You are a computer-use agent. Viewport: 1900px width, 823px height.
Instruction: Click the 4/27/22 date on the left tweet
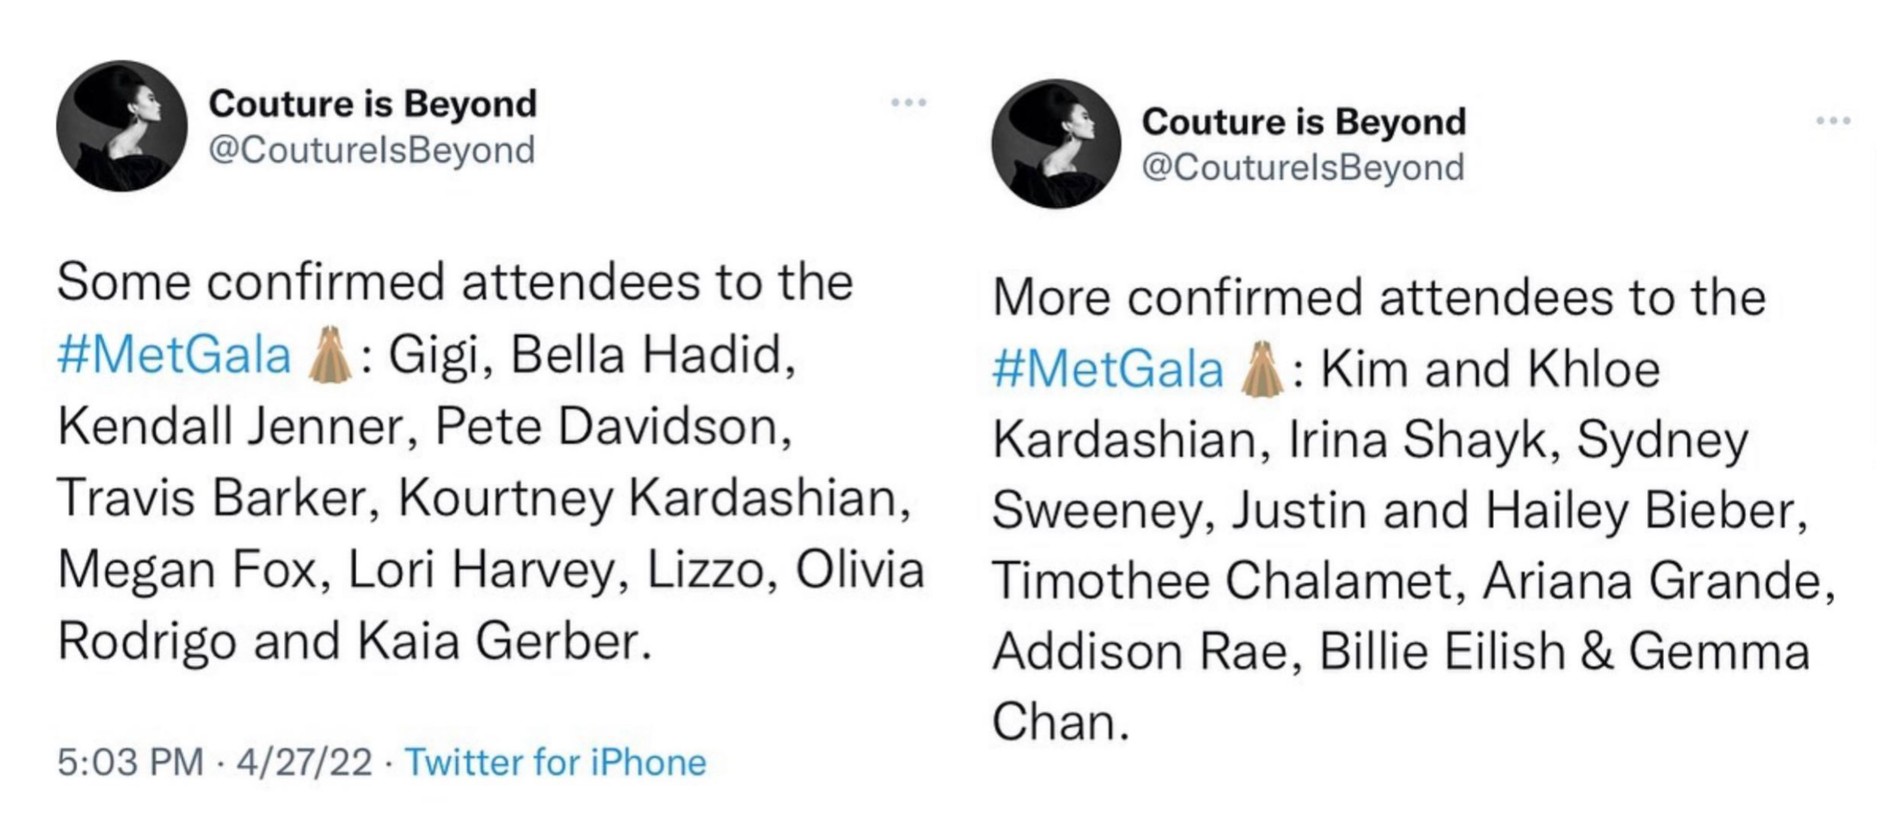tap(304, 763)
